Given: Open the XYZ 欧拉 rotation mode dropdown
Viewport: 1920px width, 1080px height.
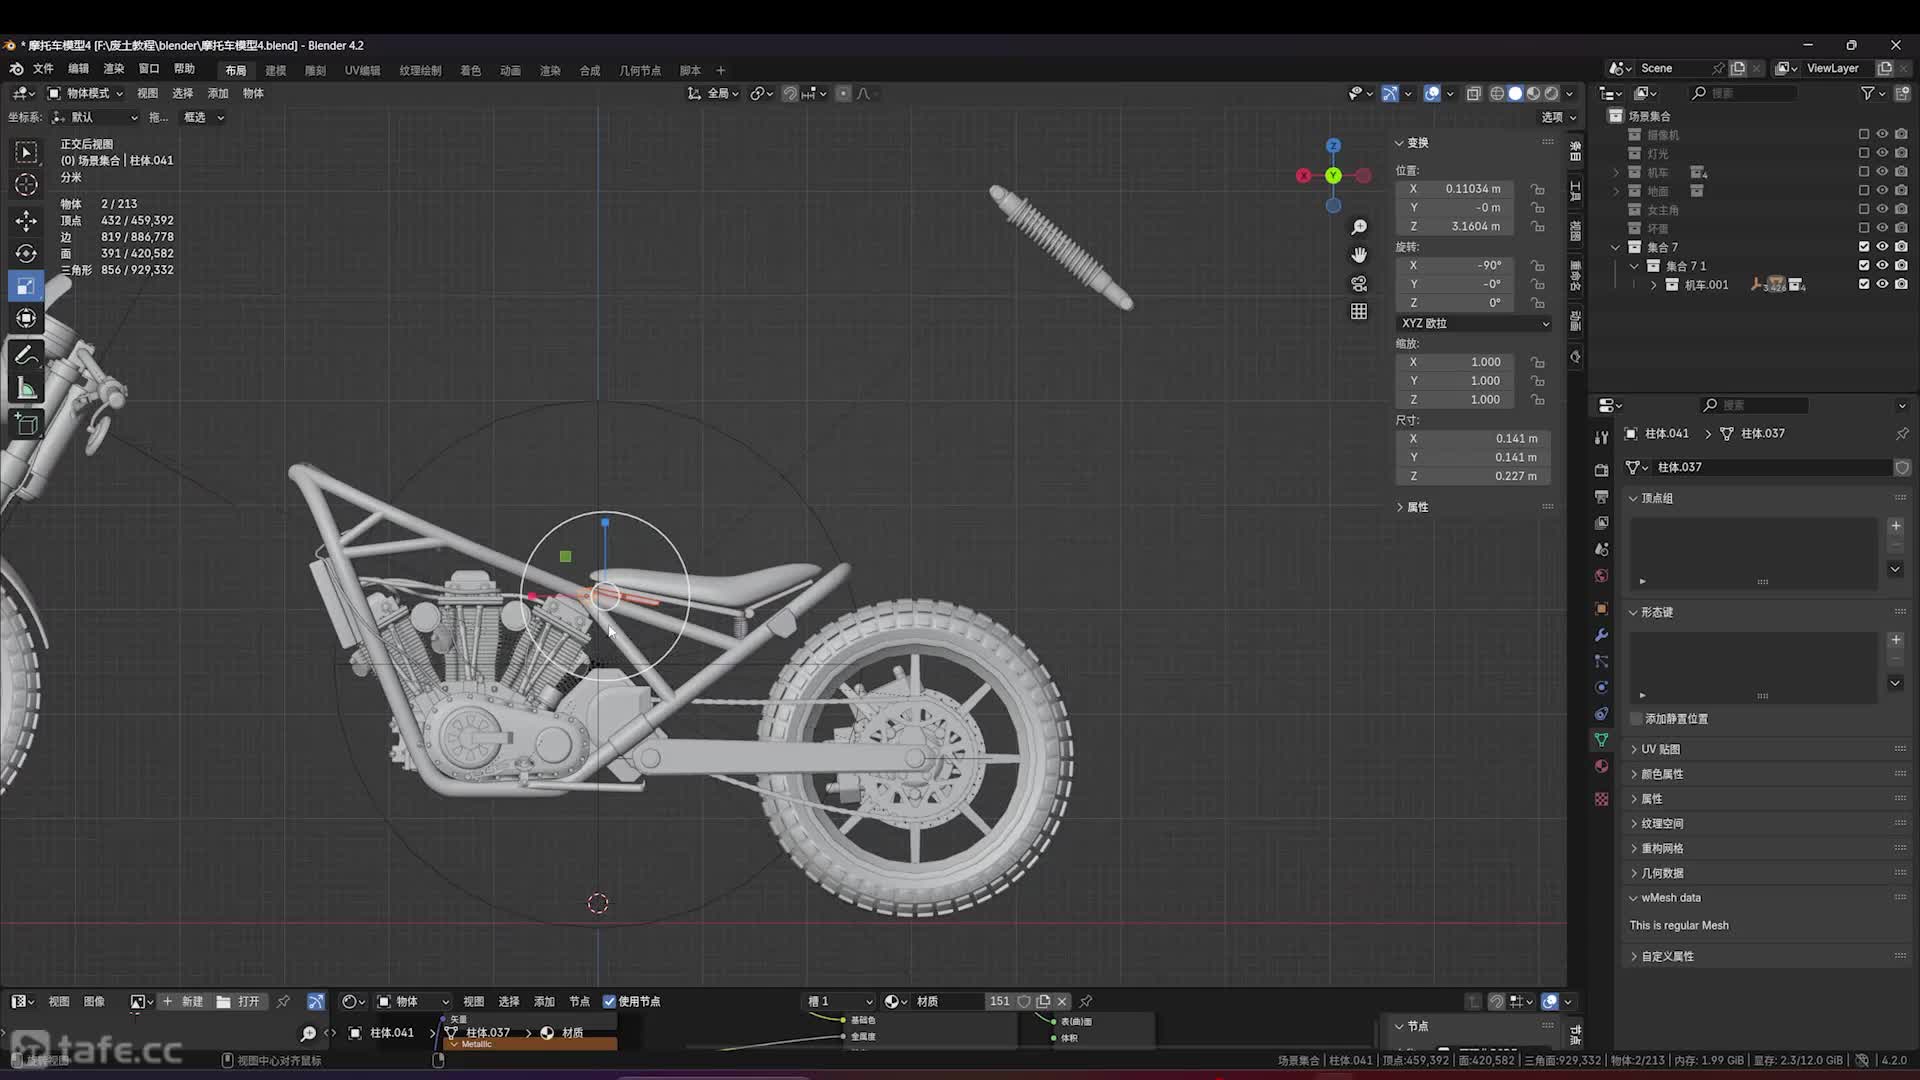Looking at the screenshot, I should point(1474,324).
